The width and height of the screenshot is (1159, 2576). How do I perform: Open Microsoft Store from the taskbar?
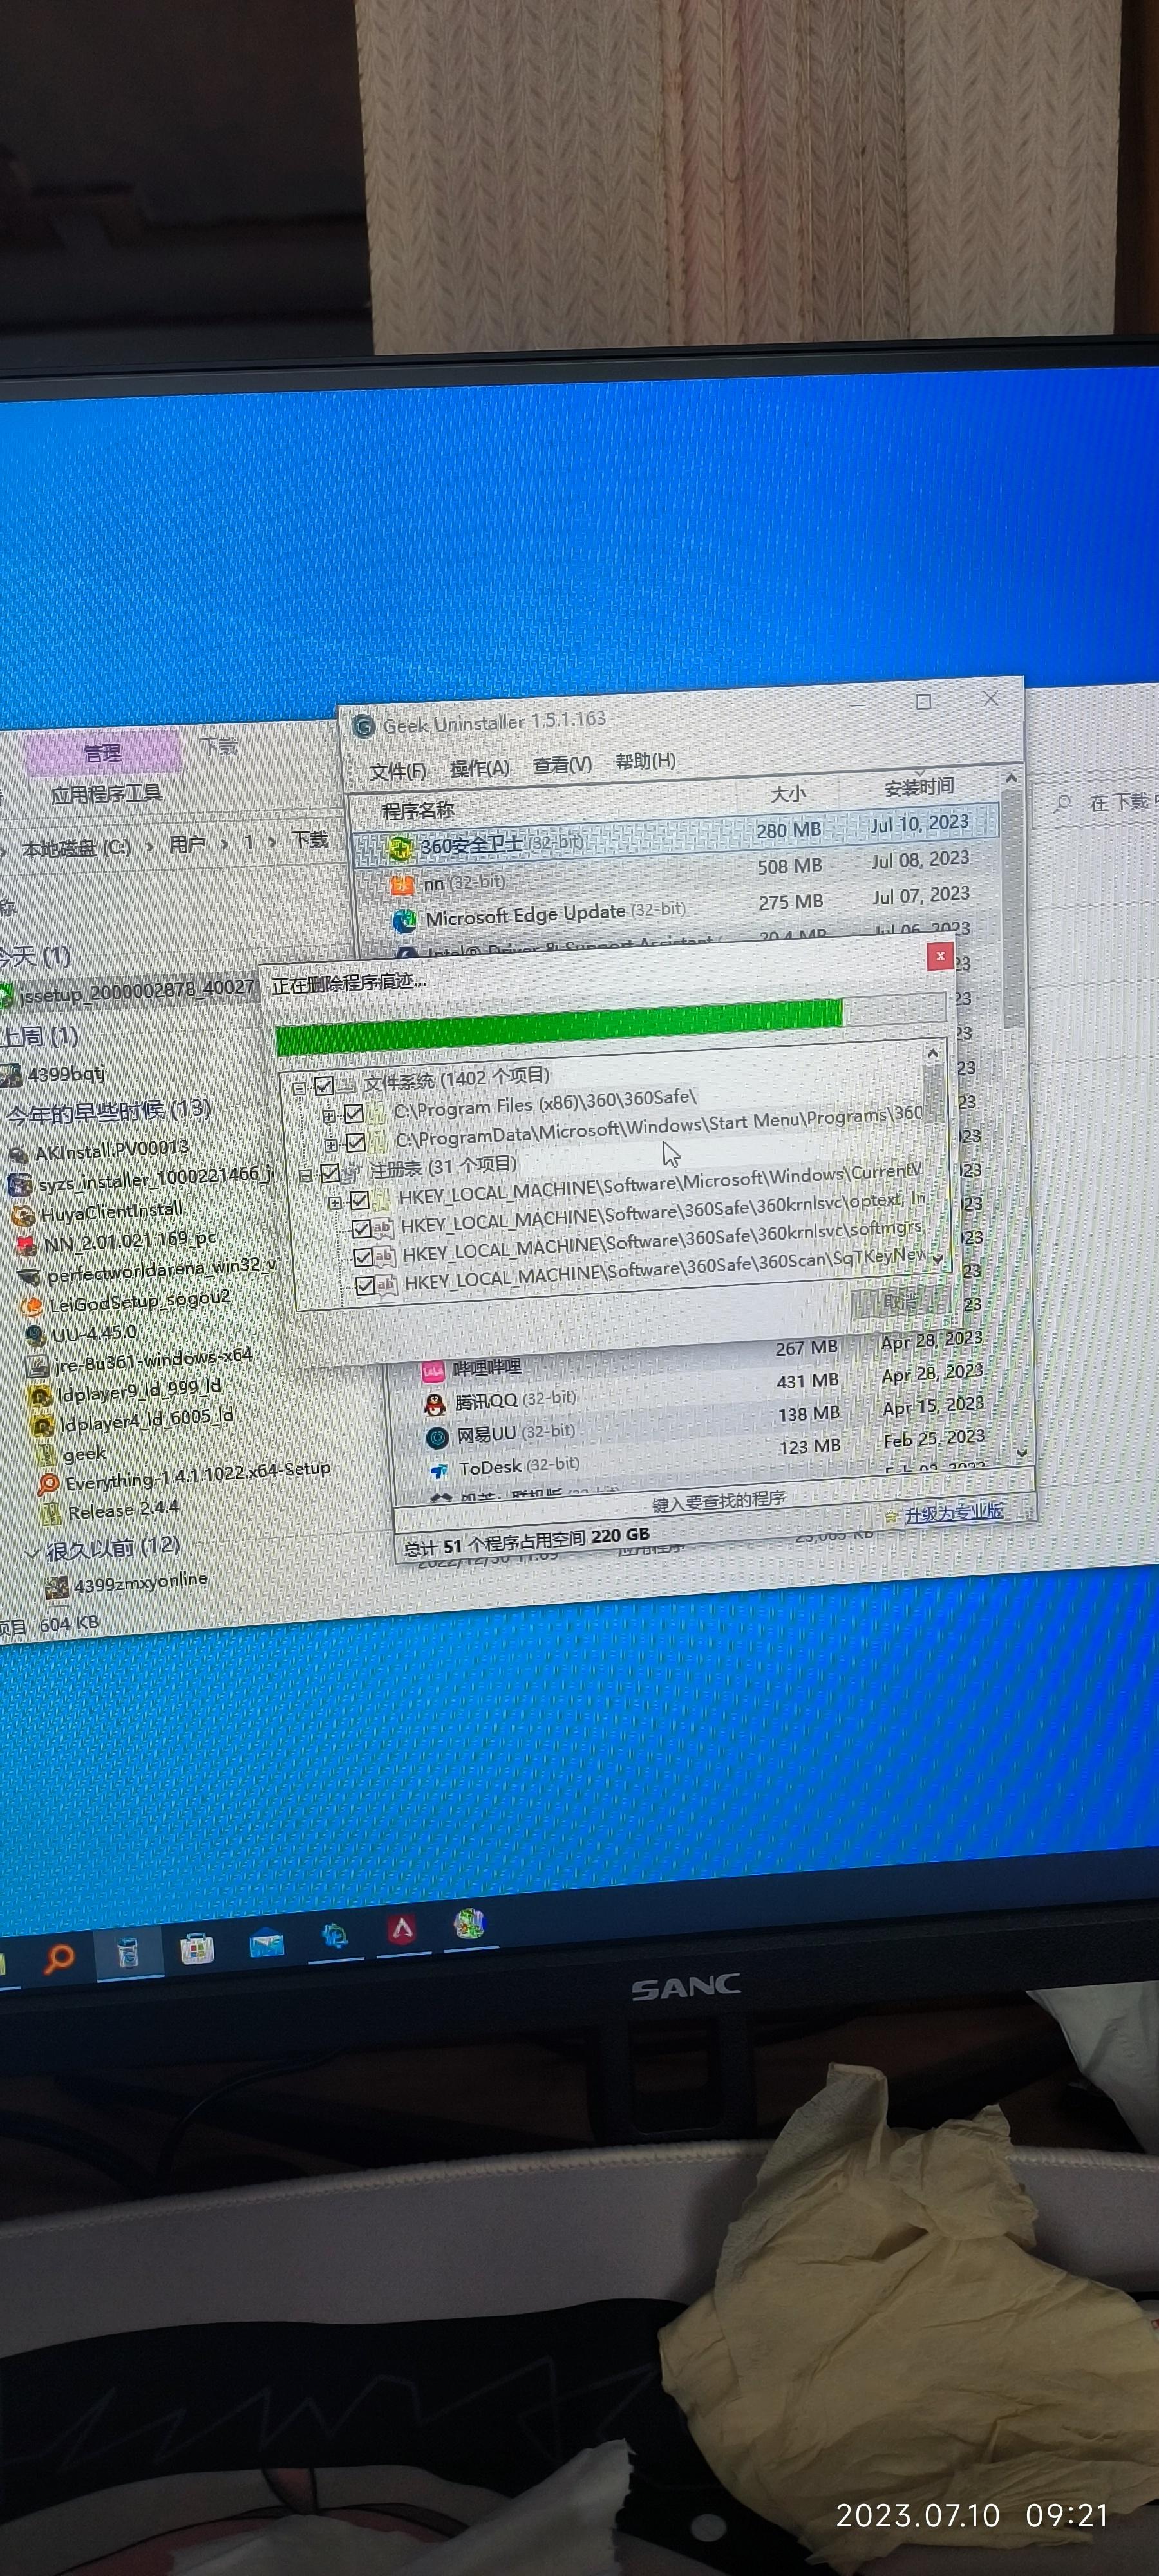pos(196,1948)
